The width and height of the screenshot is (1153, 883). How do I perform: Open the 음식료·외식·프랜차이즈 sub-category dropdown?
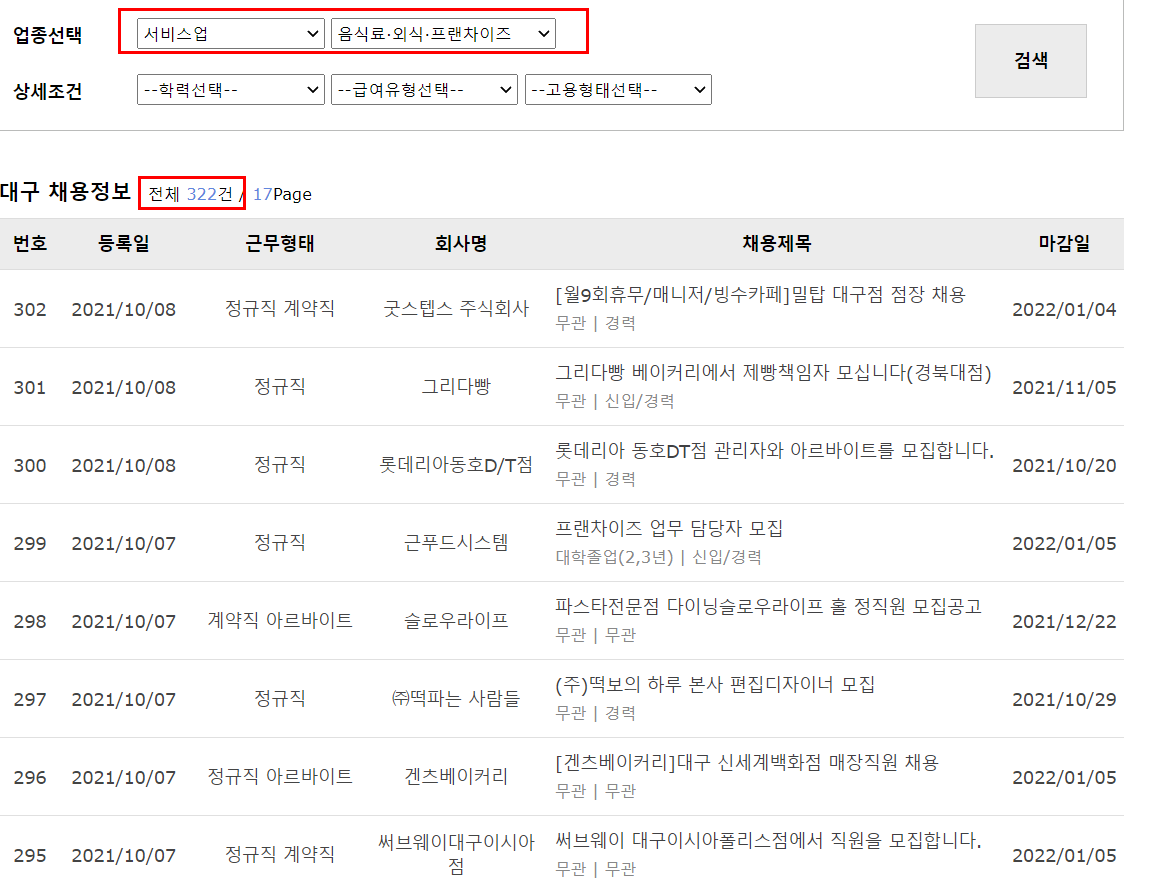pyautogui.click(x=443, y=34)
